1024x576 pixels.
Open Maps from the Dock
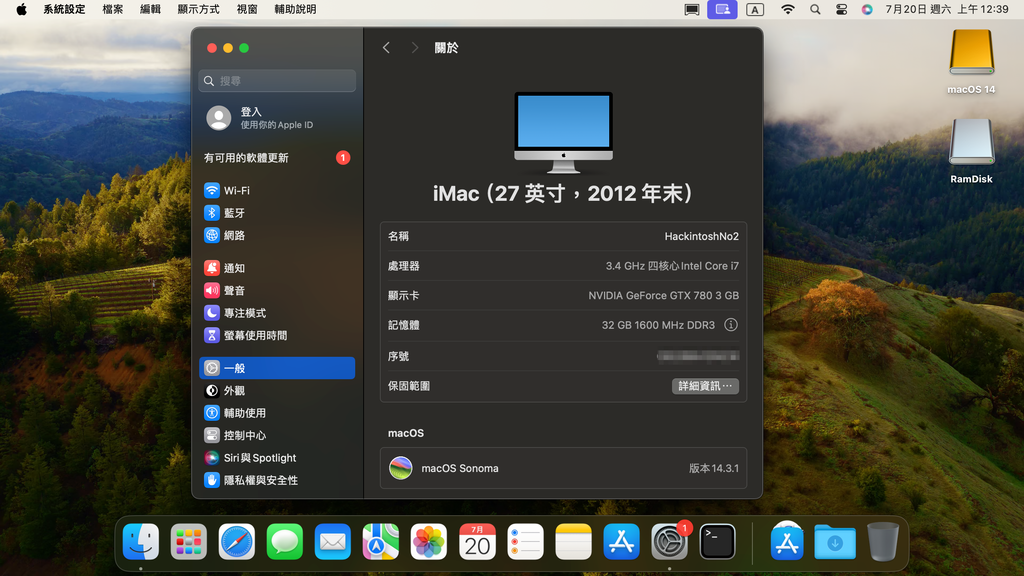381,542
